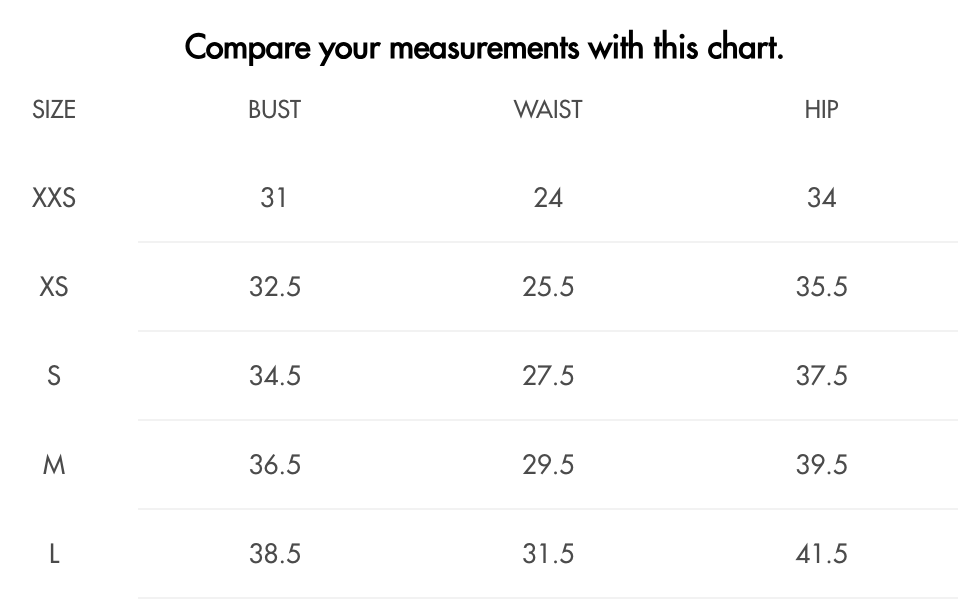Click the S waist value 27.5
The image size is (960, 604).
click(548, 376)
